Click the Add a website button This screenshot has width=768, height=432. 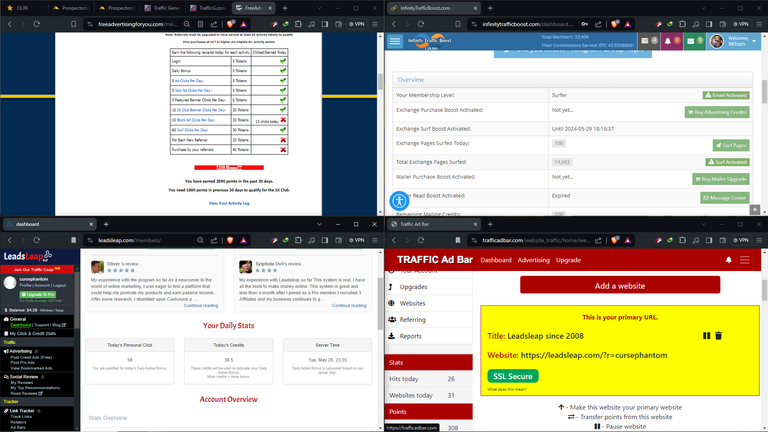[x=620, y=286]
